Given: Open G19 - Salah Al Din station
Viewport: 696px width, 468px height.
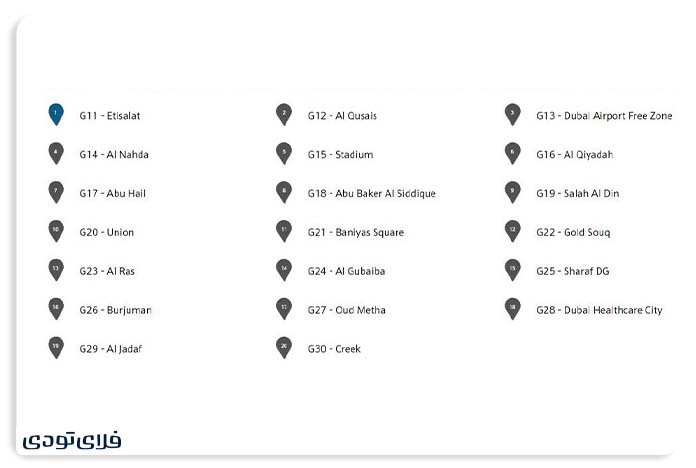Looking at the screenshot, I should coord(577,194).
